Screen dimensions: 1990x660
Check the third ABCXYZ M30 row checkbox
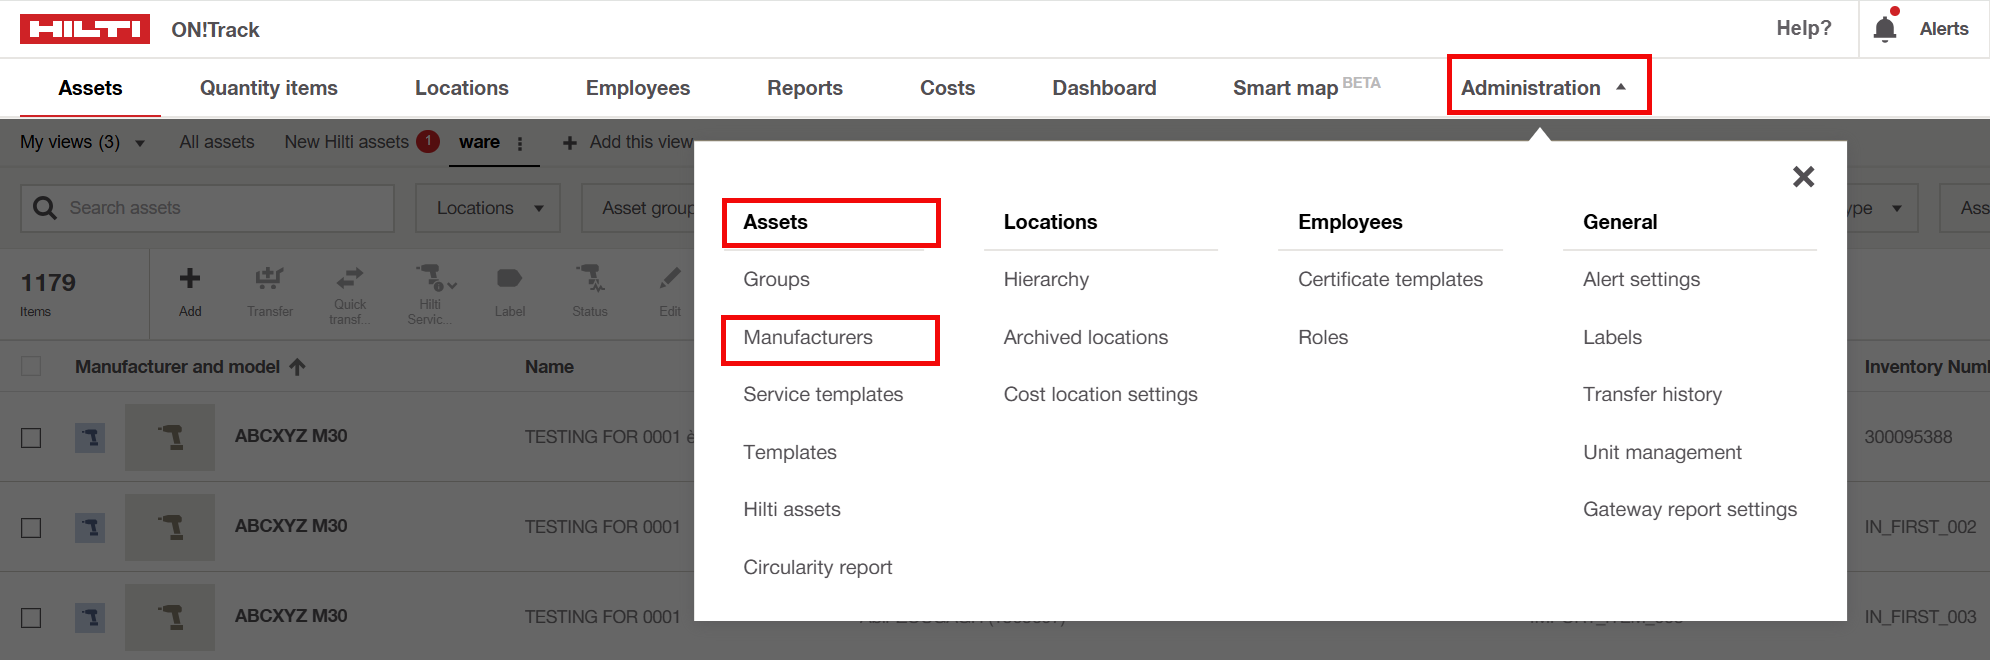coord(31,617)
